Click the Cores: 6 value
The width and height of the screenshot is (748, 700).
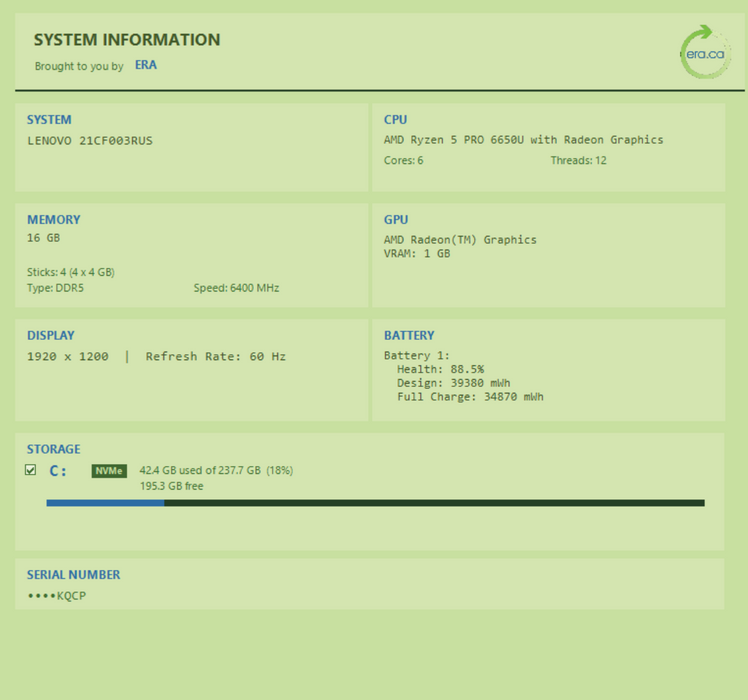coord(404,160)
